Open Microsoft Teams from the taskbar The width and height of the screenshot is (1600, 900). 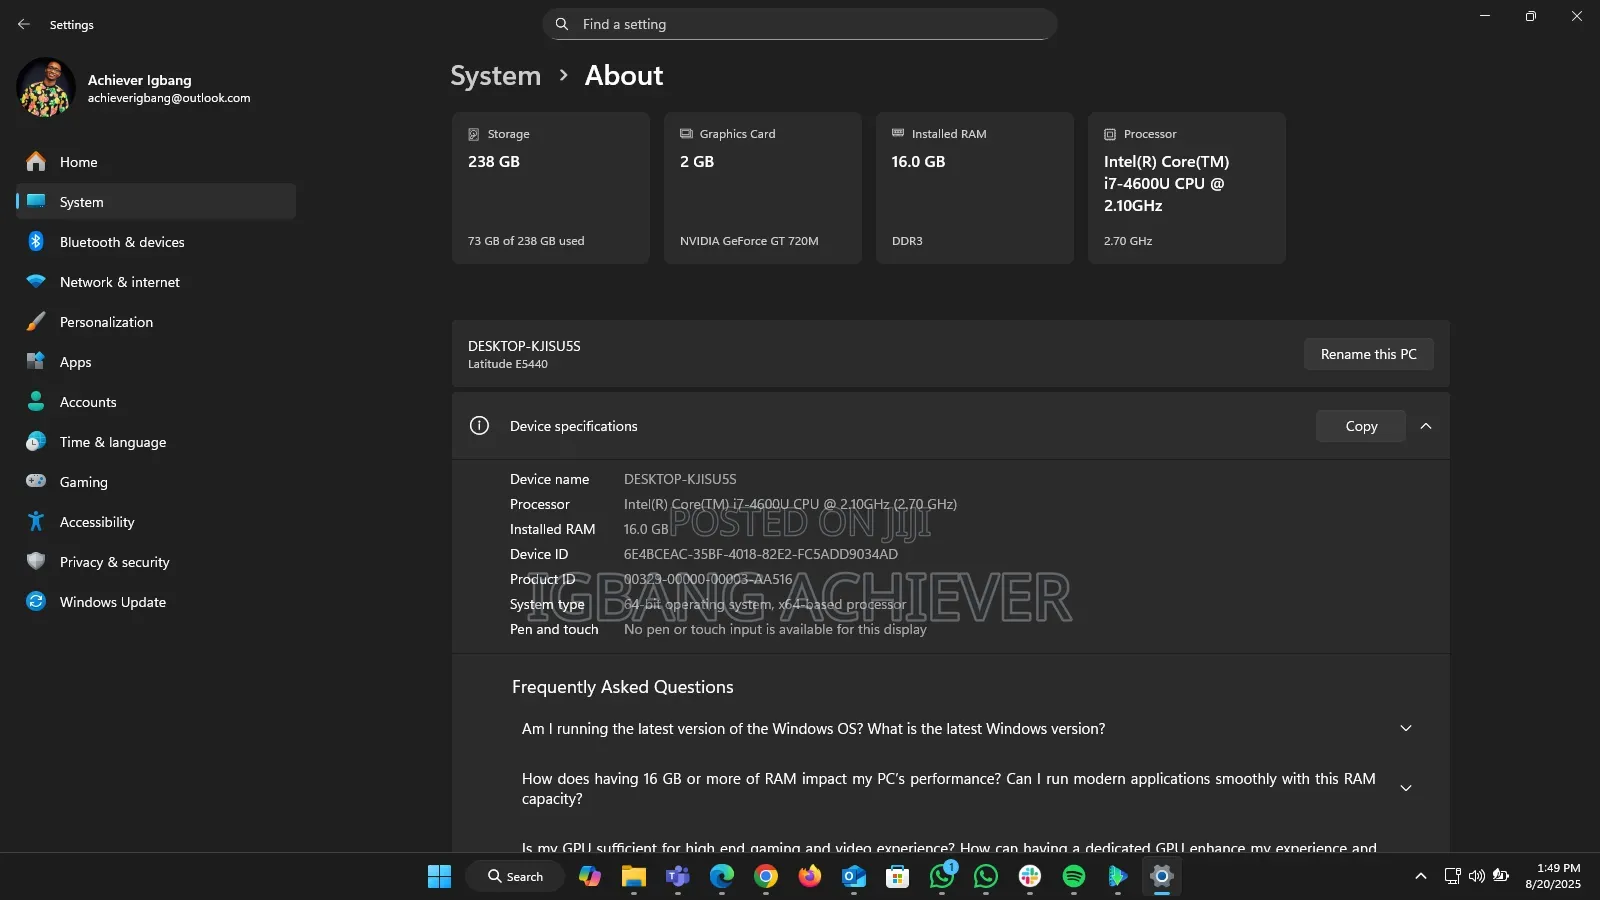[678, 877]
